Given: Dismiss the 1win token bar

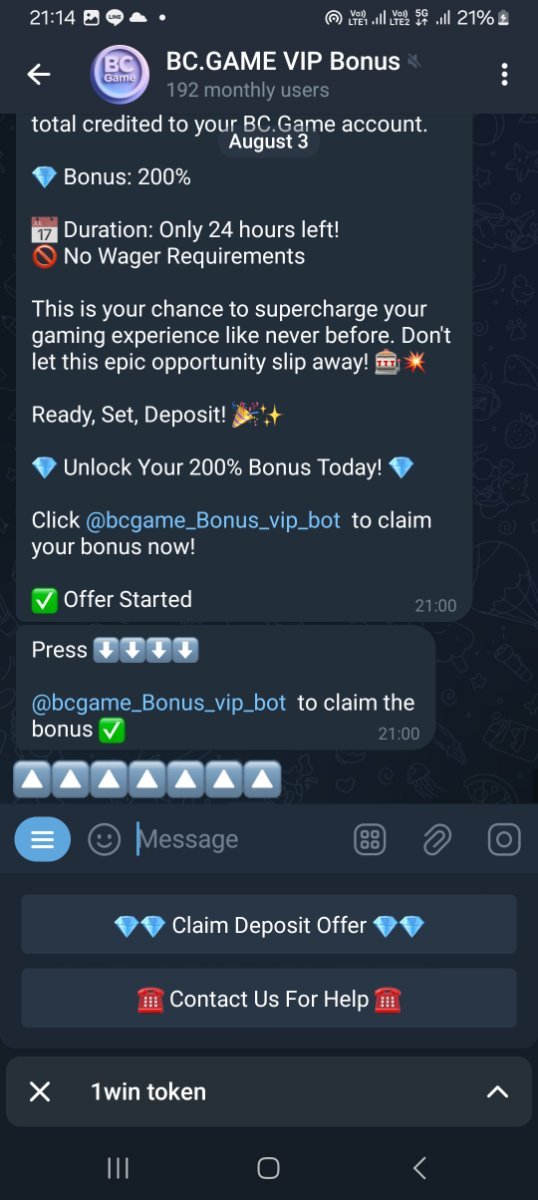Looking at the screenshot, I should [x=40, y=1092].
